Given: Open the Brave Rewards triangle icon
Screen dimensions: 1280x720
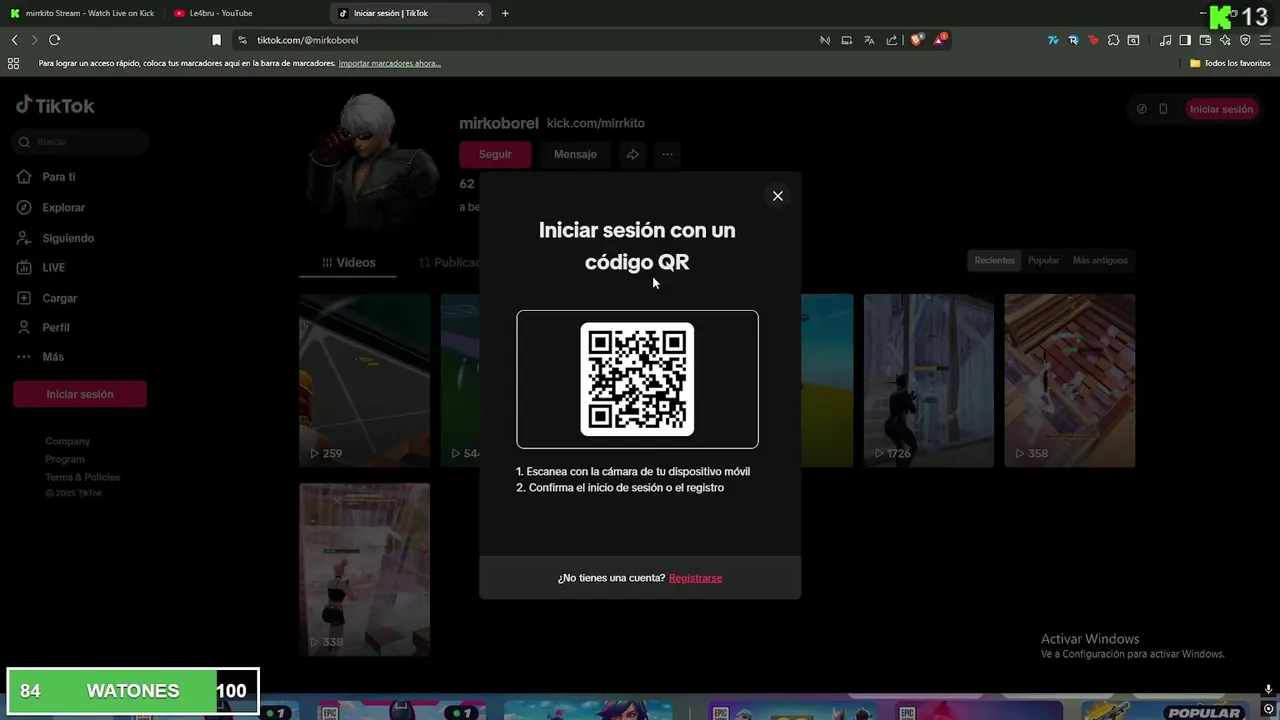Looking at the screenshot, I should click(940, 40).
